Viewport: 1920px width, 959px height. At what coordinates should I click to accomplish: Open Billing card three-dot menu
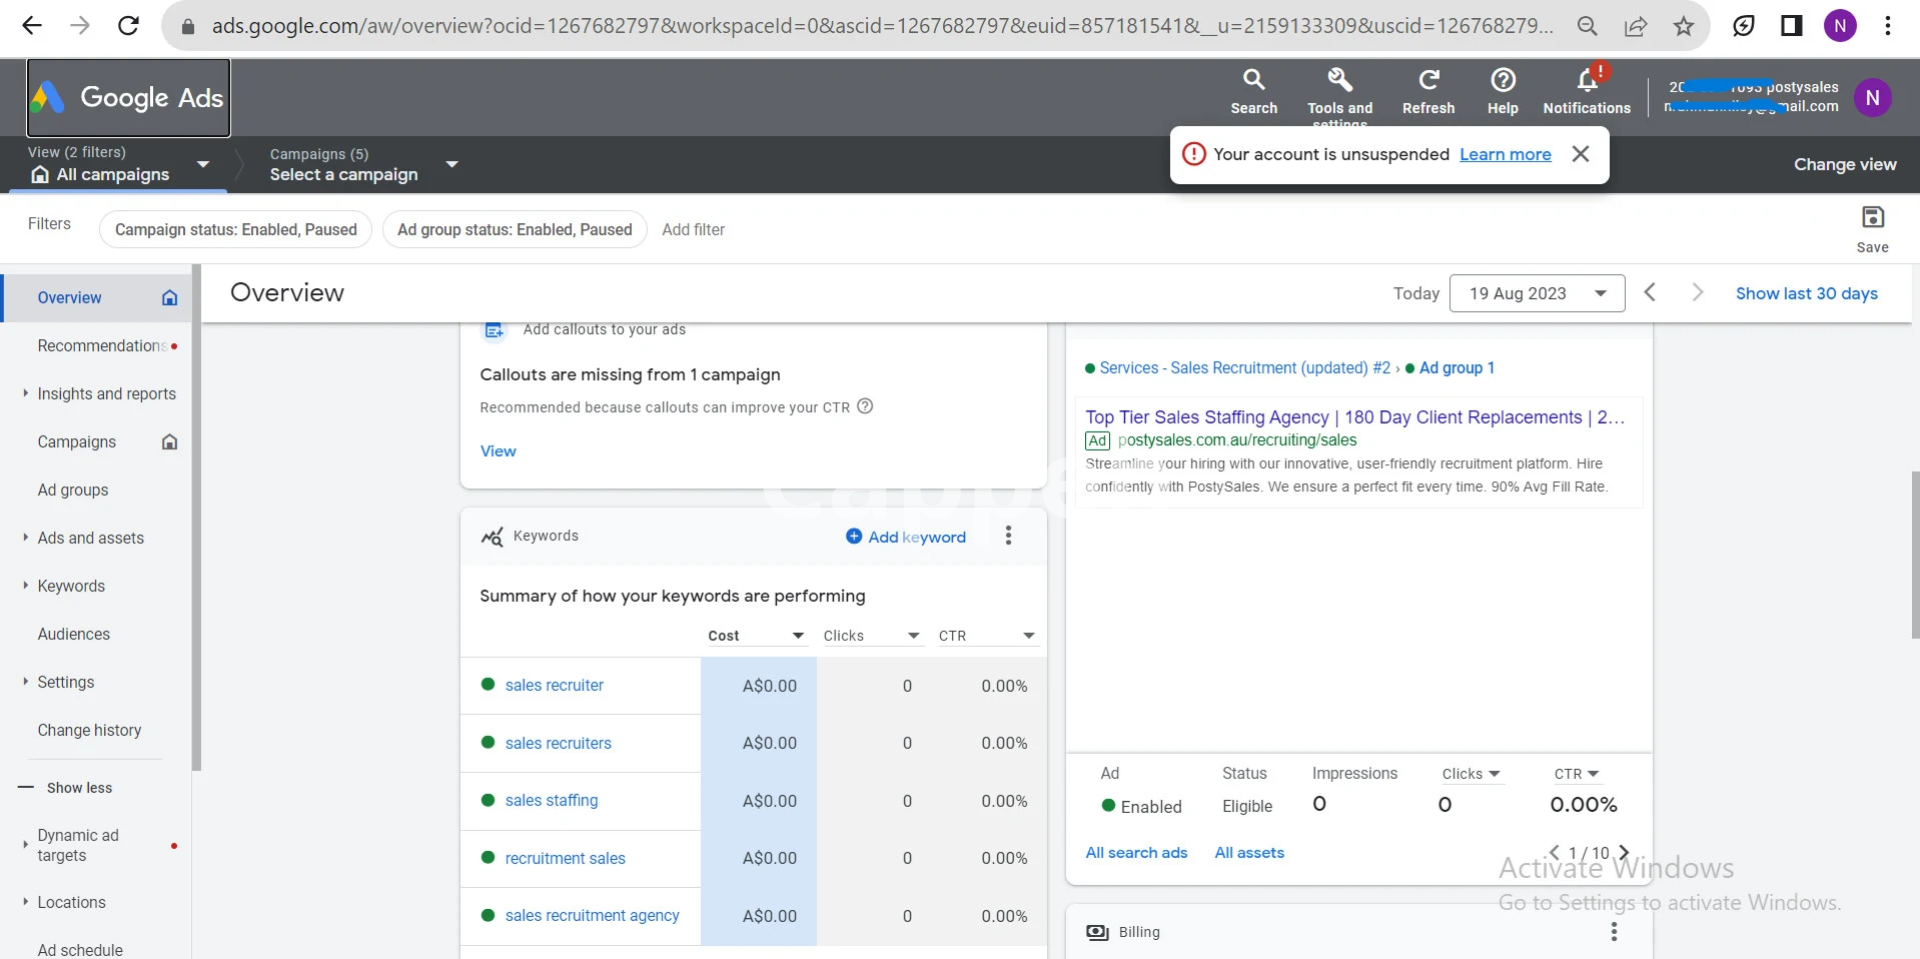(1613, 932)
